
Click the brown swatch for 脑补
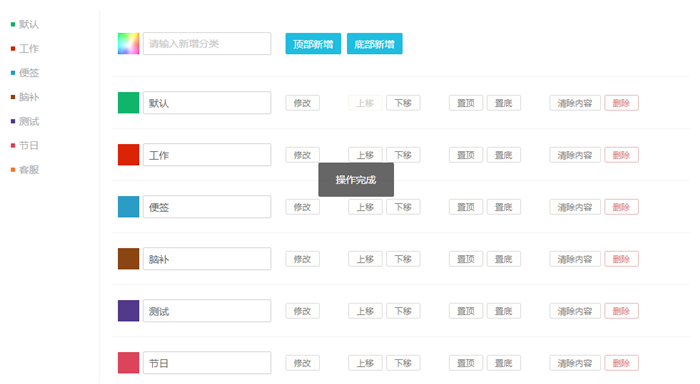128,259
